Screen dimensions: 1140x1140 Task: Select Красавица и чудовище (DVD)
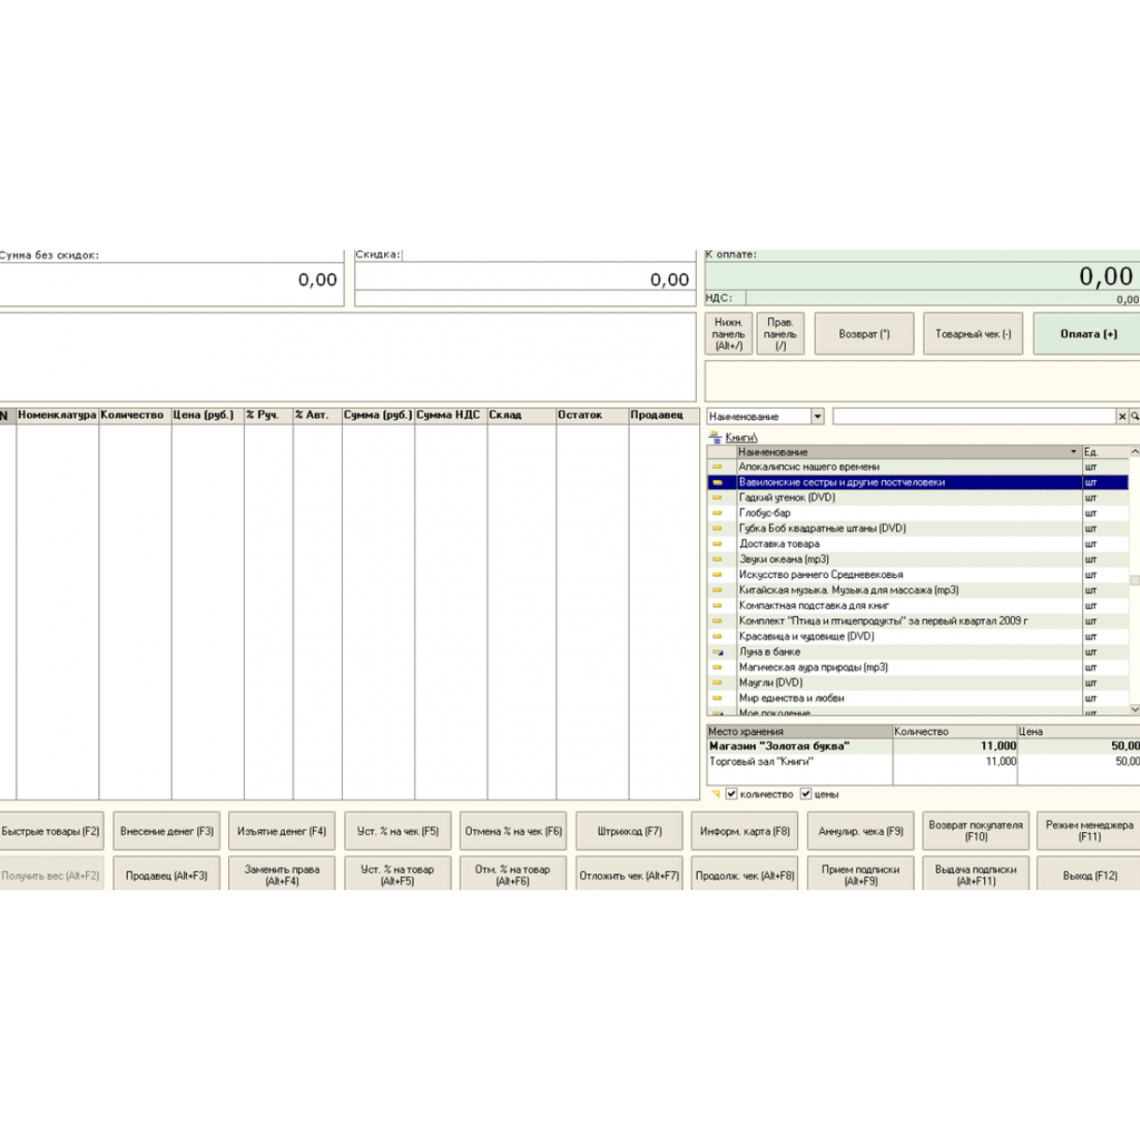pyautogui.click(x=918, y=636)
